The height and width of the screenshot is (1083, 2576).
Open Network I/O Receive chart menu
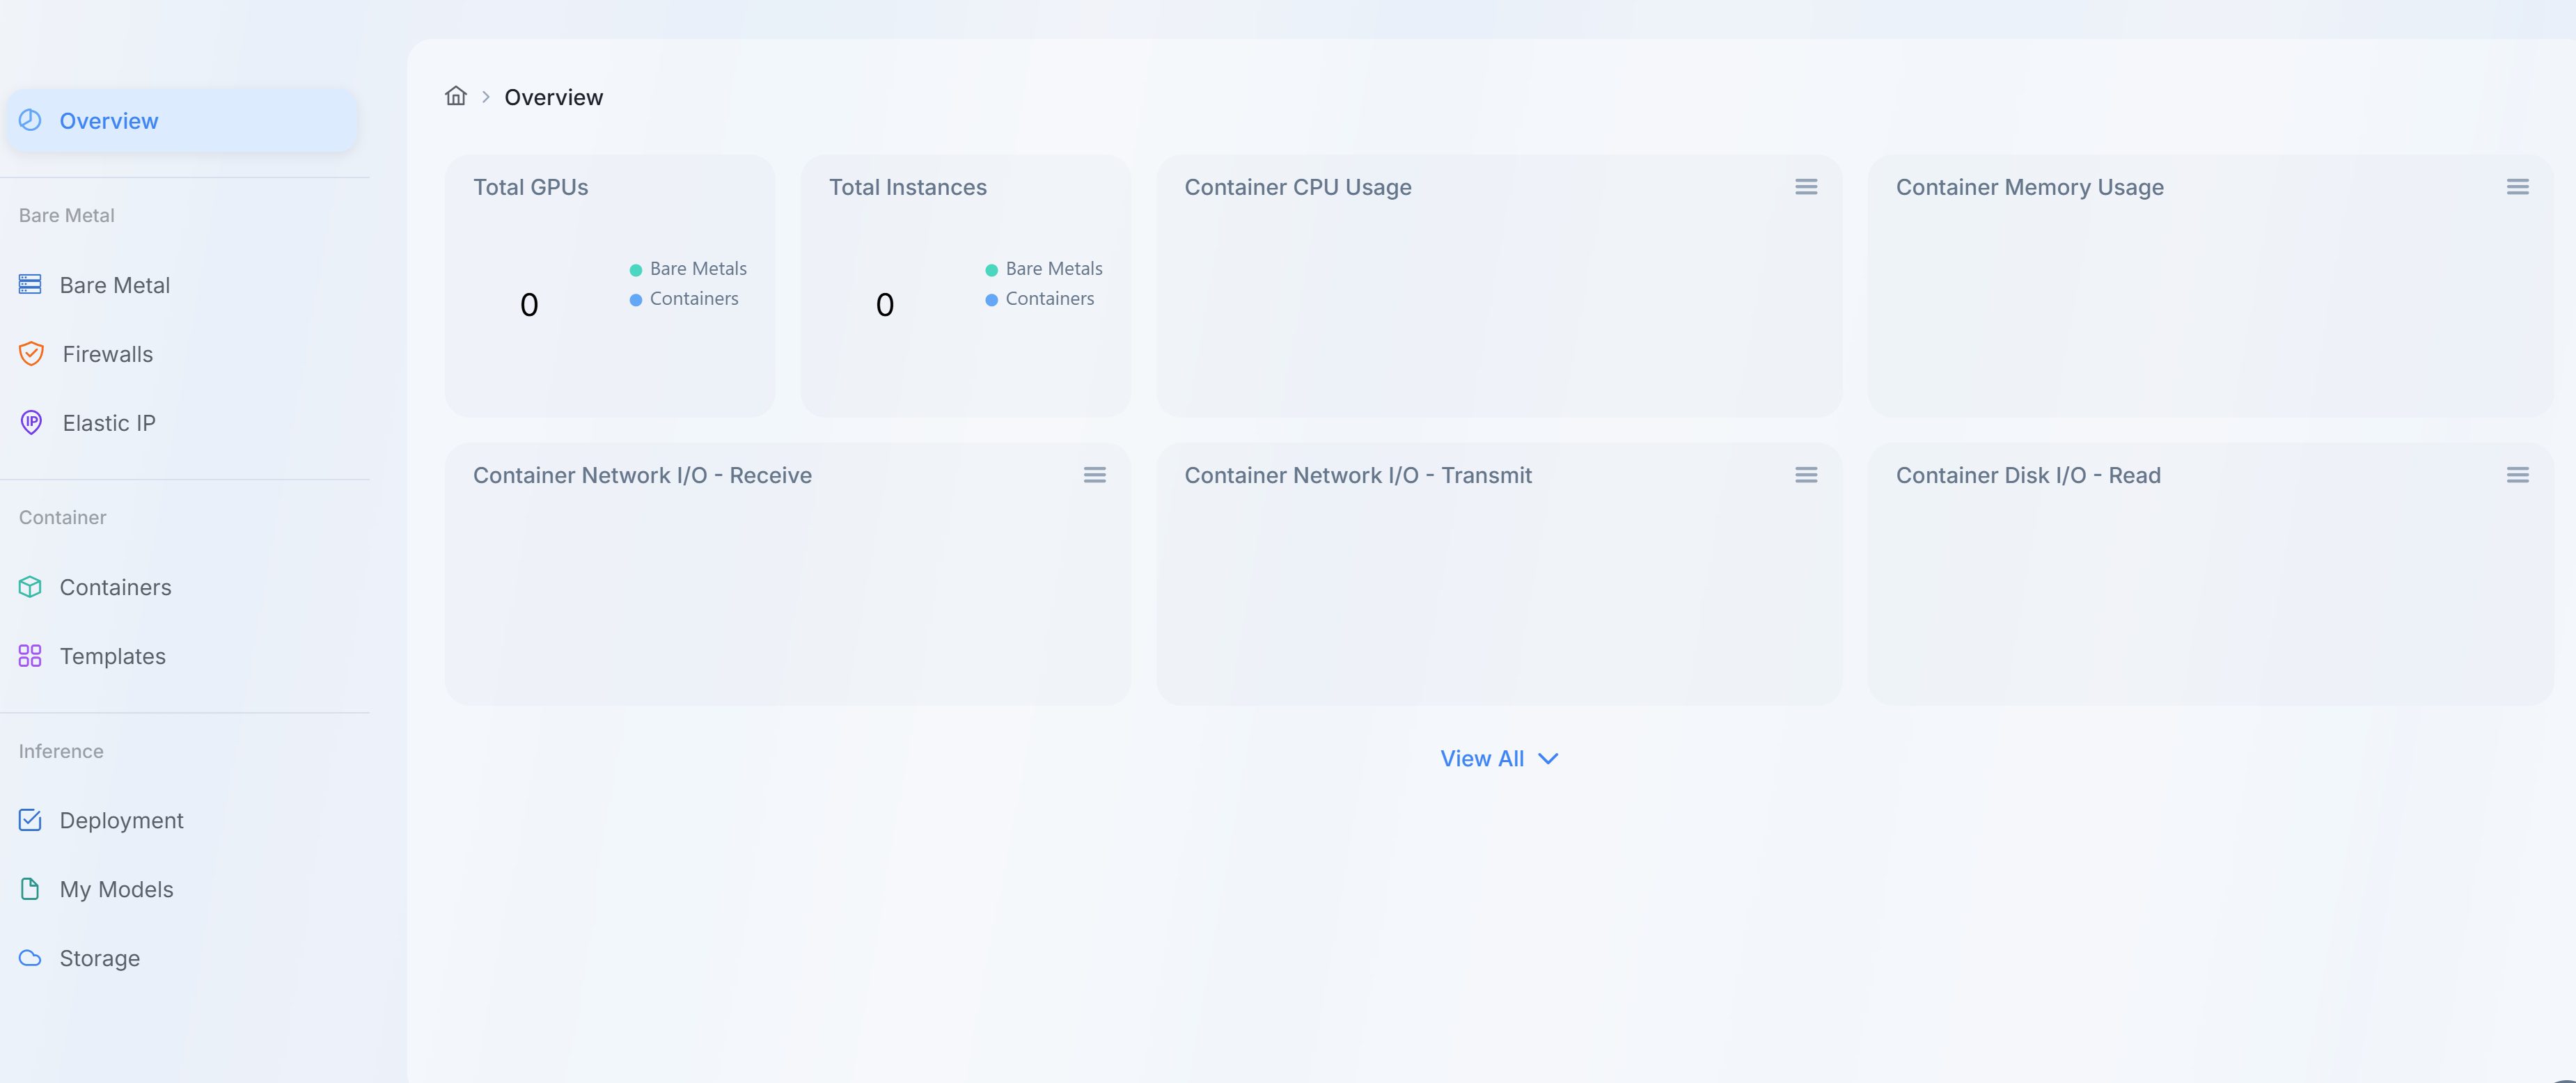click(1094, 475)
